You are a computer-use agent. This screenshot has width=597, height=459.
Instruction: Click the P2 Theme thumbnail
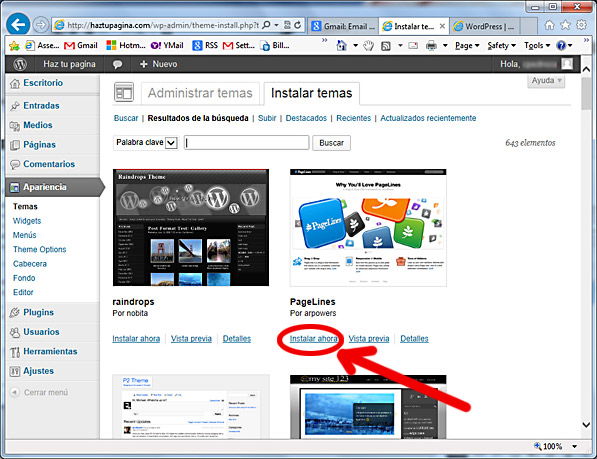click(191, 406)
